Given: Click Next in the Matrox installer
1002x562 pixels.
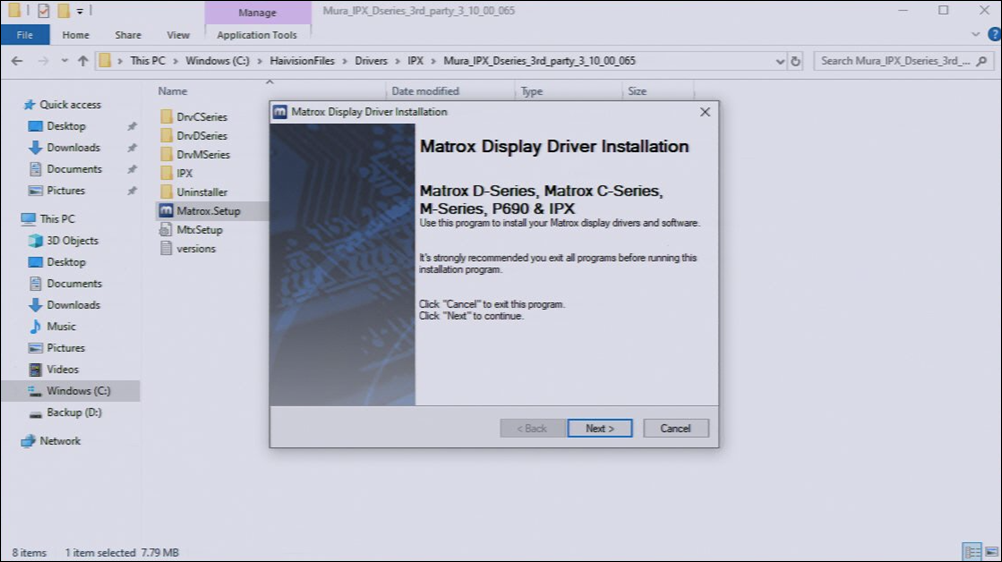Looking at the screenshot, I should click(x=599, y=428).
